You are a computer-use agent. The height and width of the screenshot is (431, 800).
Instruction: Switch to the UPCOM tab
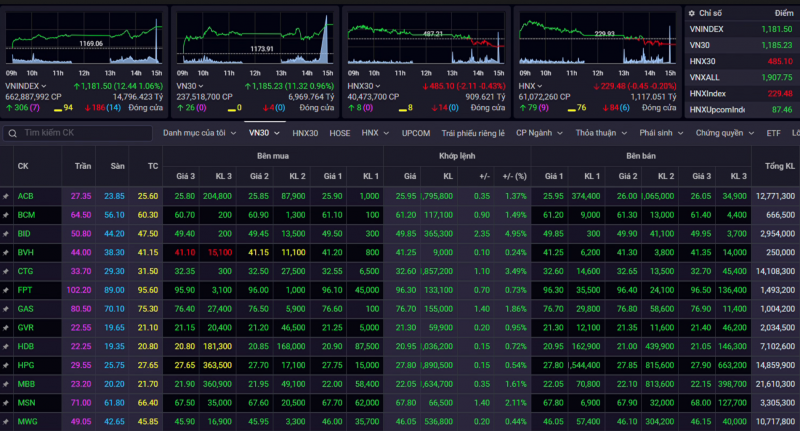pos(416,132)
